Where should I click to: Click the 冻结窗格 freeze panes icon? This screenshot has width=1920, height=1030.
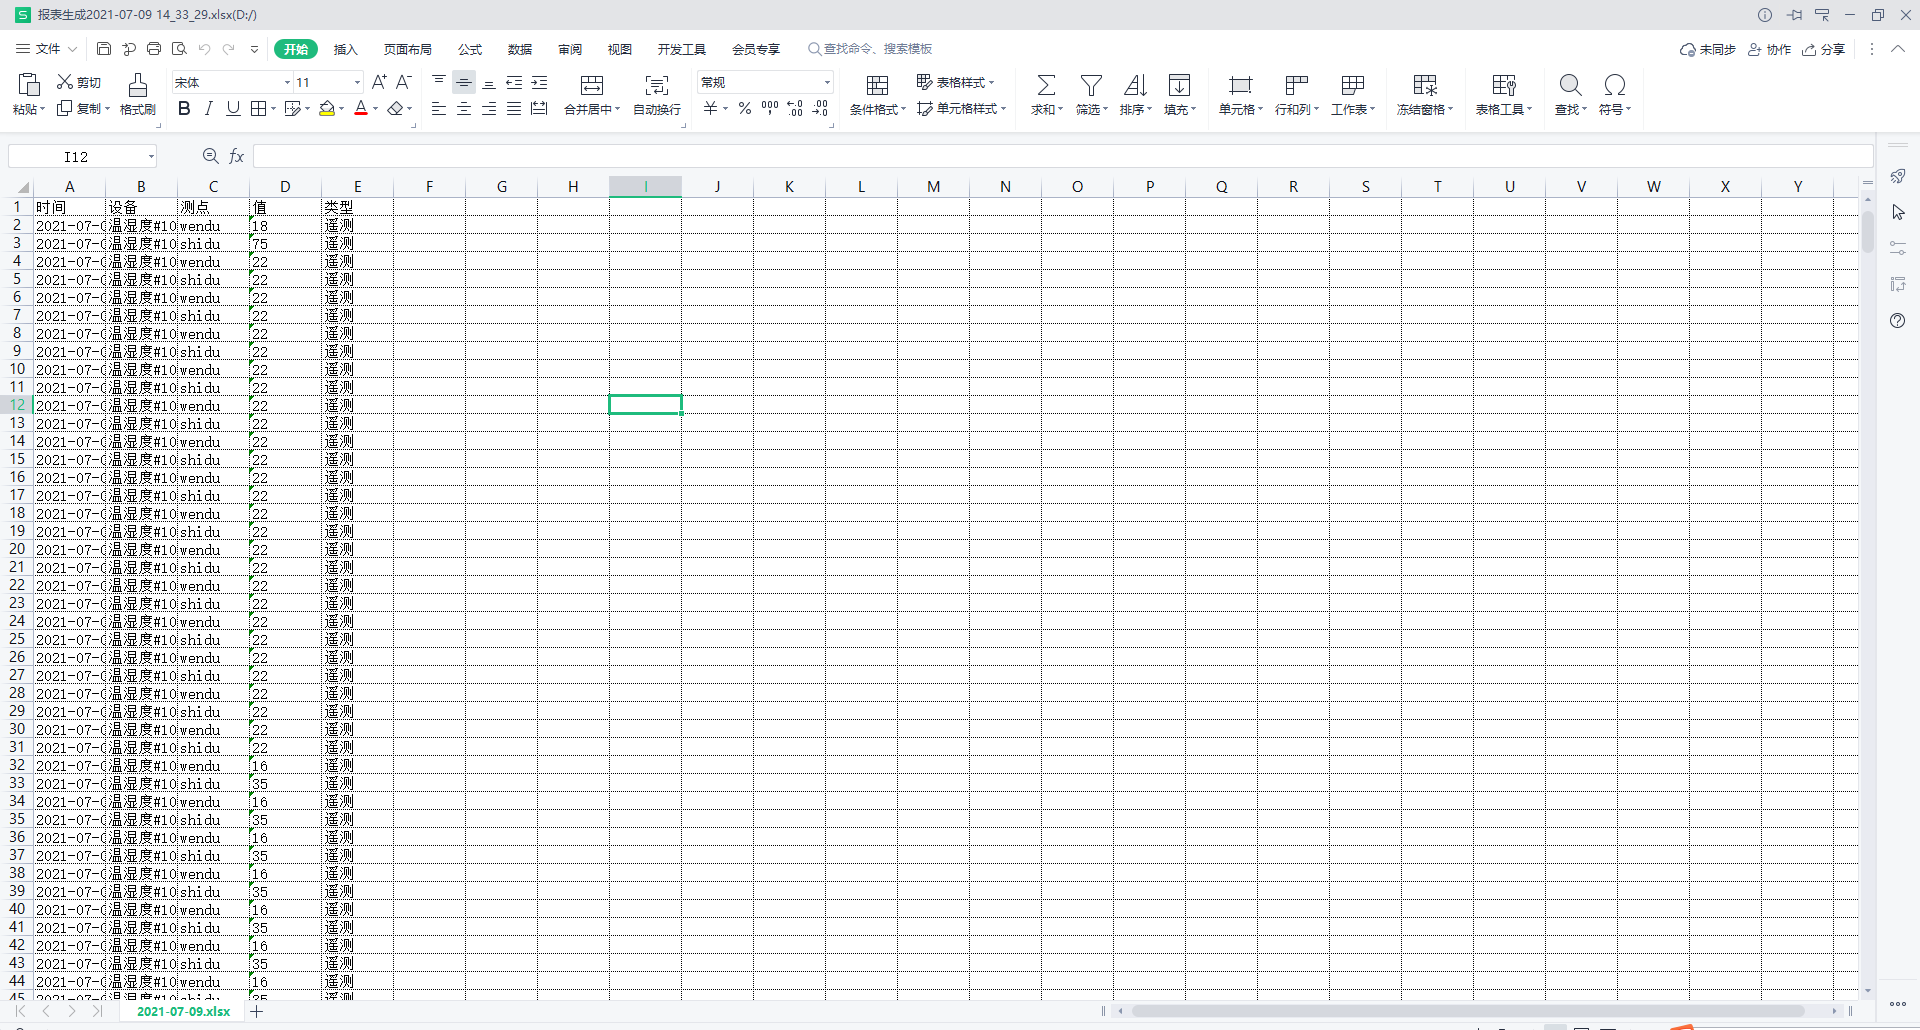pyautogui.click(x=1425, y=85)
